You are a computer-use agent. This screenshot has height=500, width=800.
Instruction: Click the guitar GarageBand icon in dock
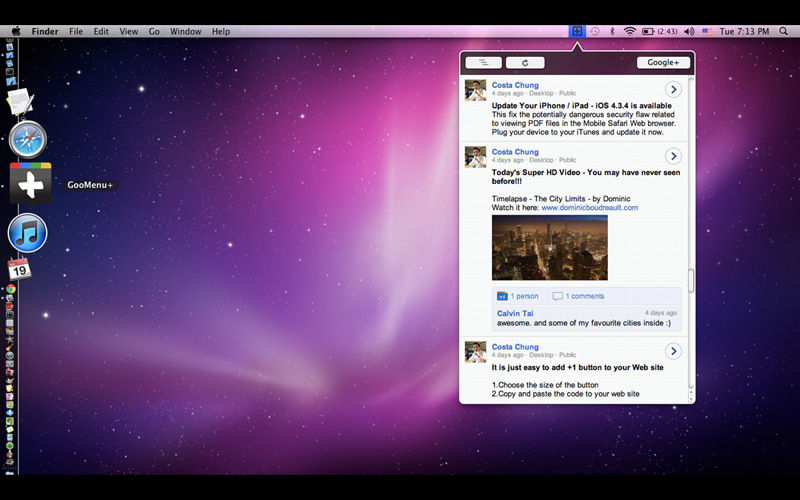(x=10, y=347)
